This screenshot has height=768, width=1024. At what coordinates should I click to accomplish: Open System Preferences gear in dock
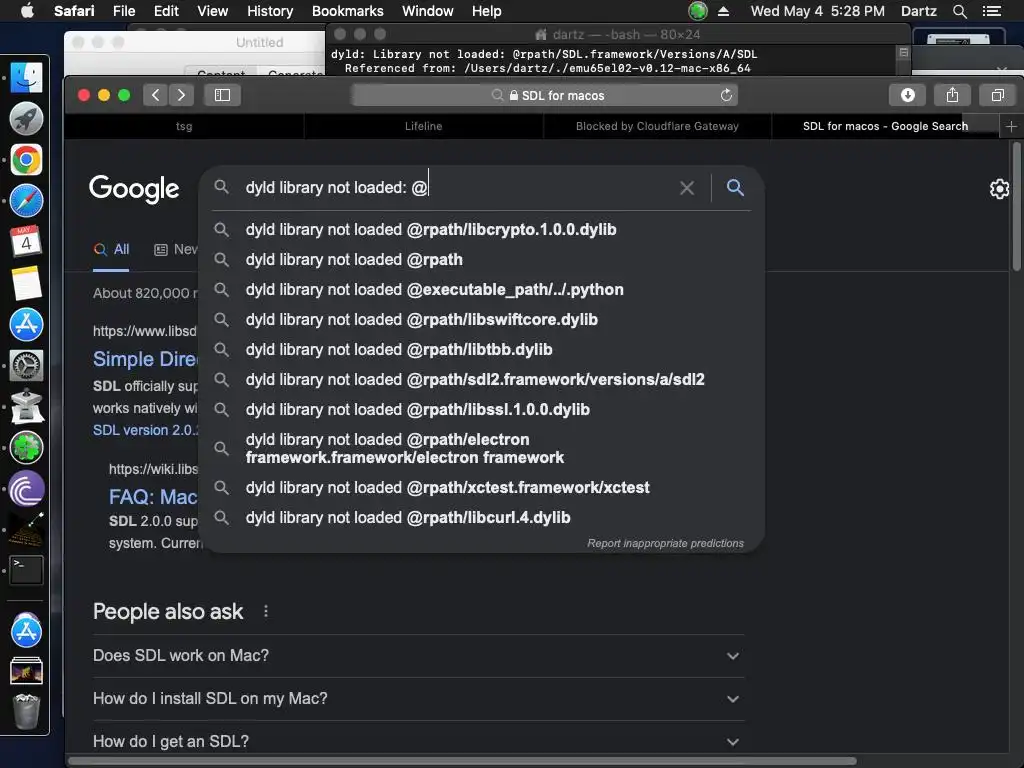(26, 366)
